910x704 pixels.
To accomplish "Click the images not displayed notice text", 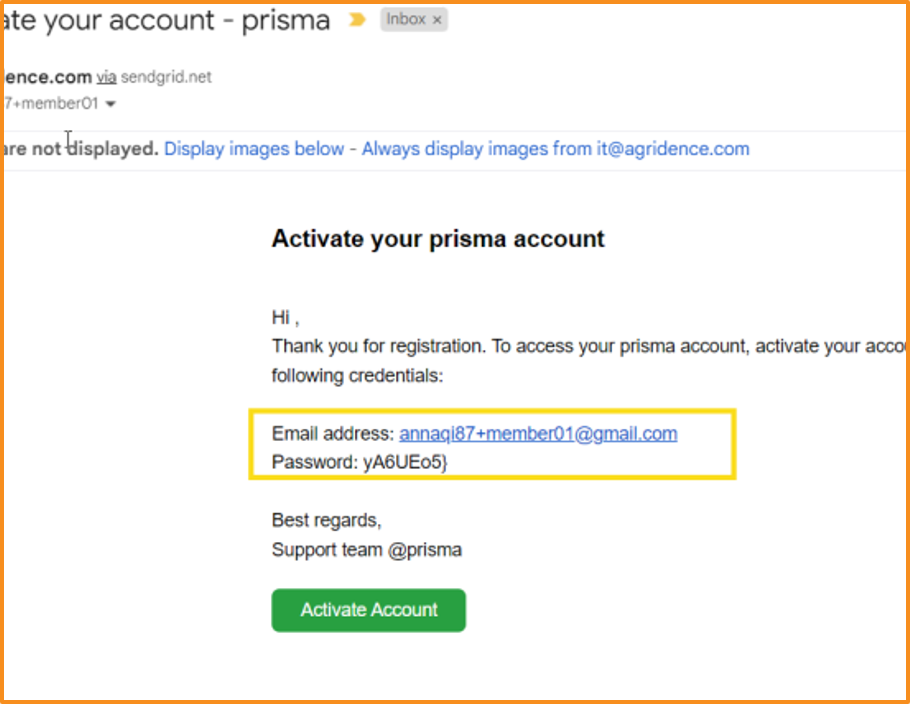I will pyautogui.click(x=81, y=149).
